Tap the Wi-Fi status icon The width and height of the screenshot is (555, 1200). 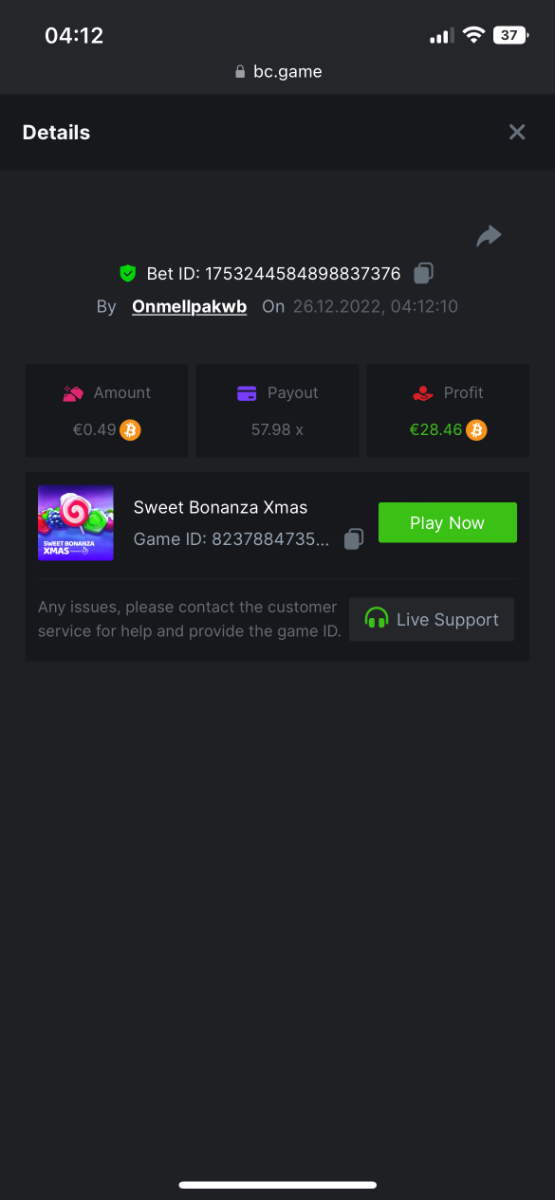(473, 35)
